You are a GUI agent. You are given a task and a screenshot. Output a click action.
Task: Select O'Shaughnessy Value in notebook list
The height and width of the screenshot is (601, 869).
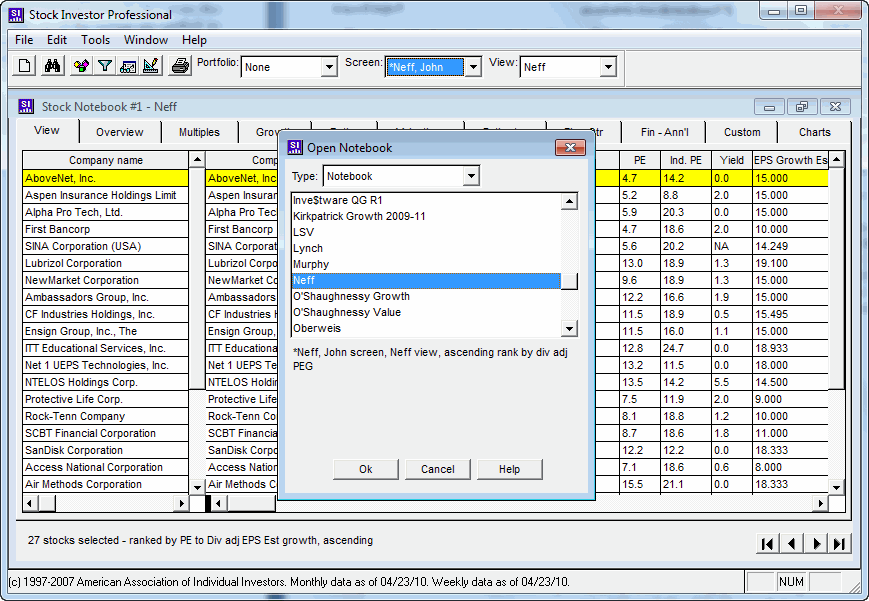click(x=345, y=313)
